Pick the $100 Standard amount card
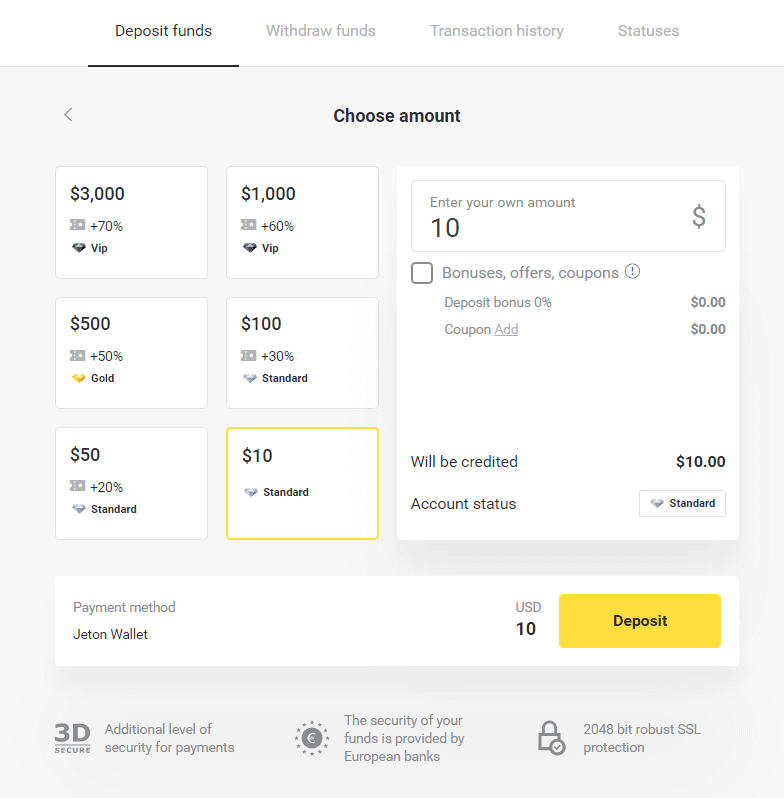784x798 pixels. click(x=302, y=352)
